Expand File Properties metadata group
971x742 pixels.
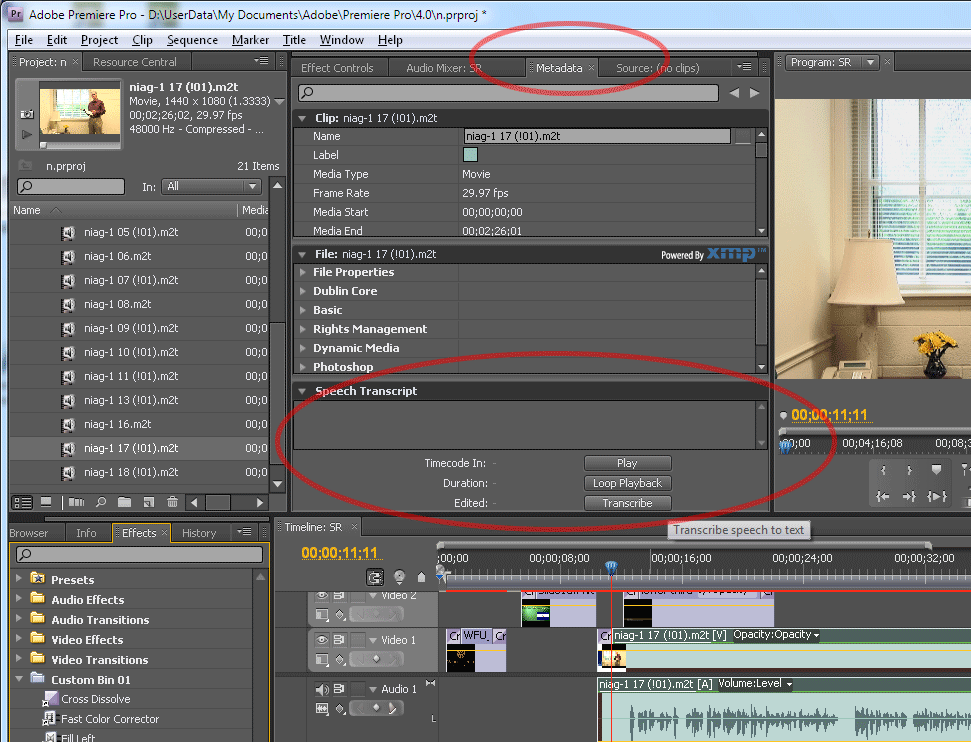pos(303,272)
